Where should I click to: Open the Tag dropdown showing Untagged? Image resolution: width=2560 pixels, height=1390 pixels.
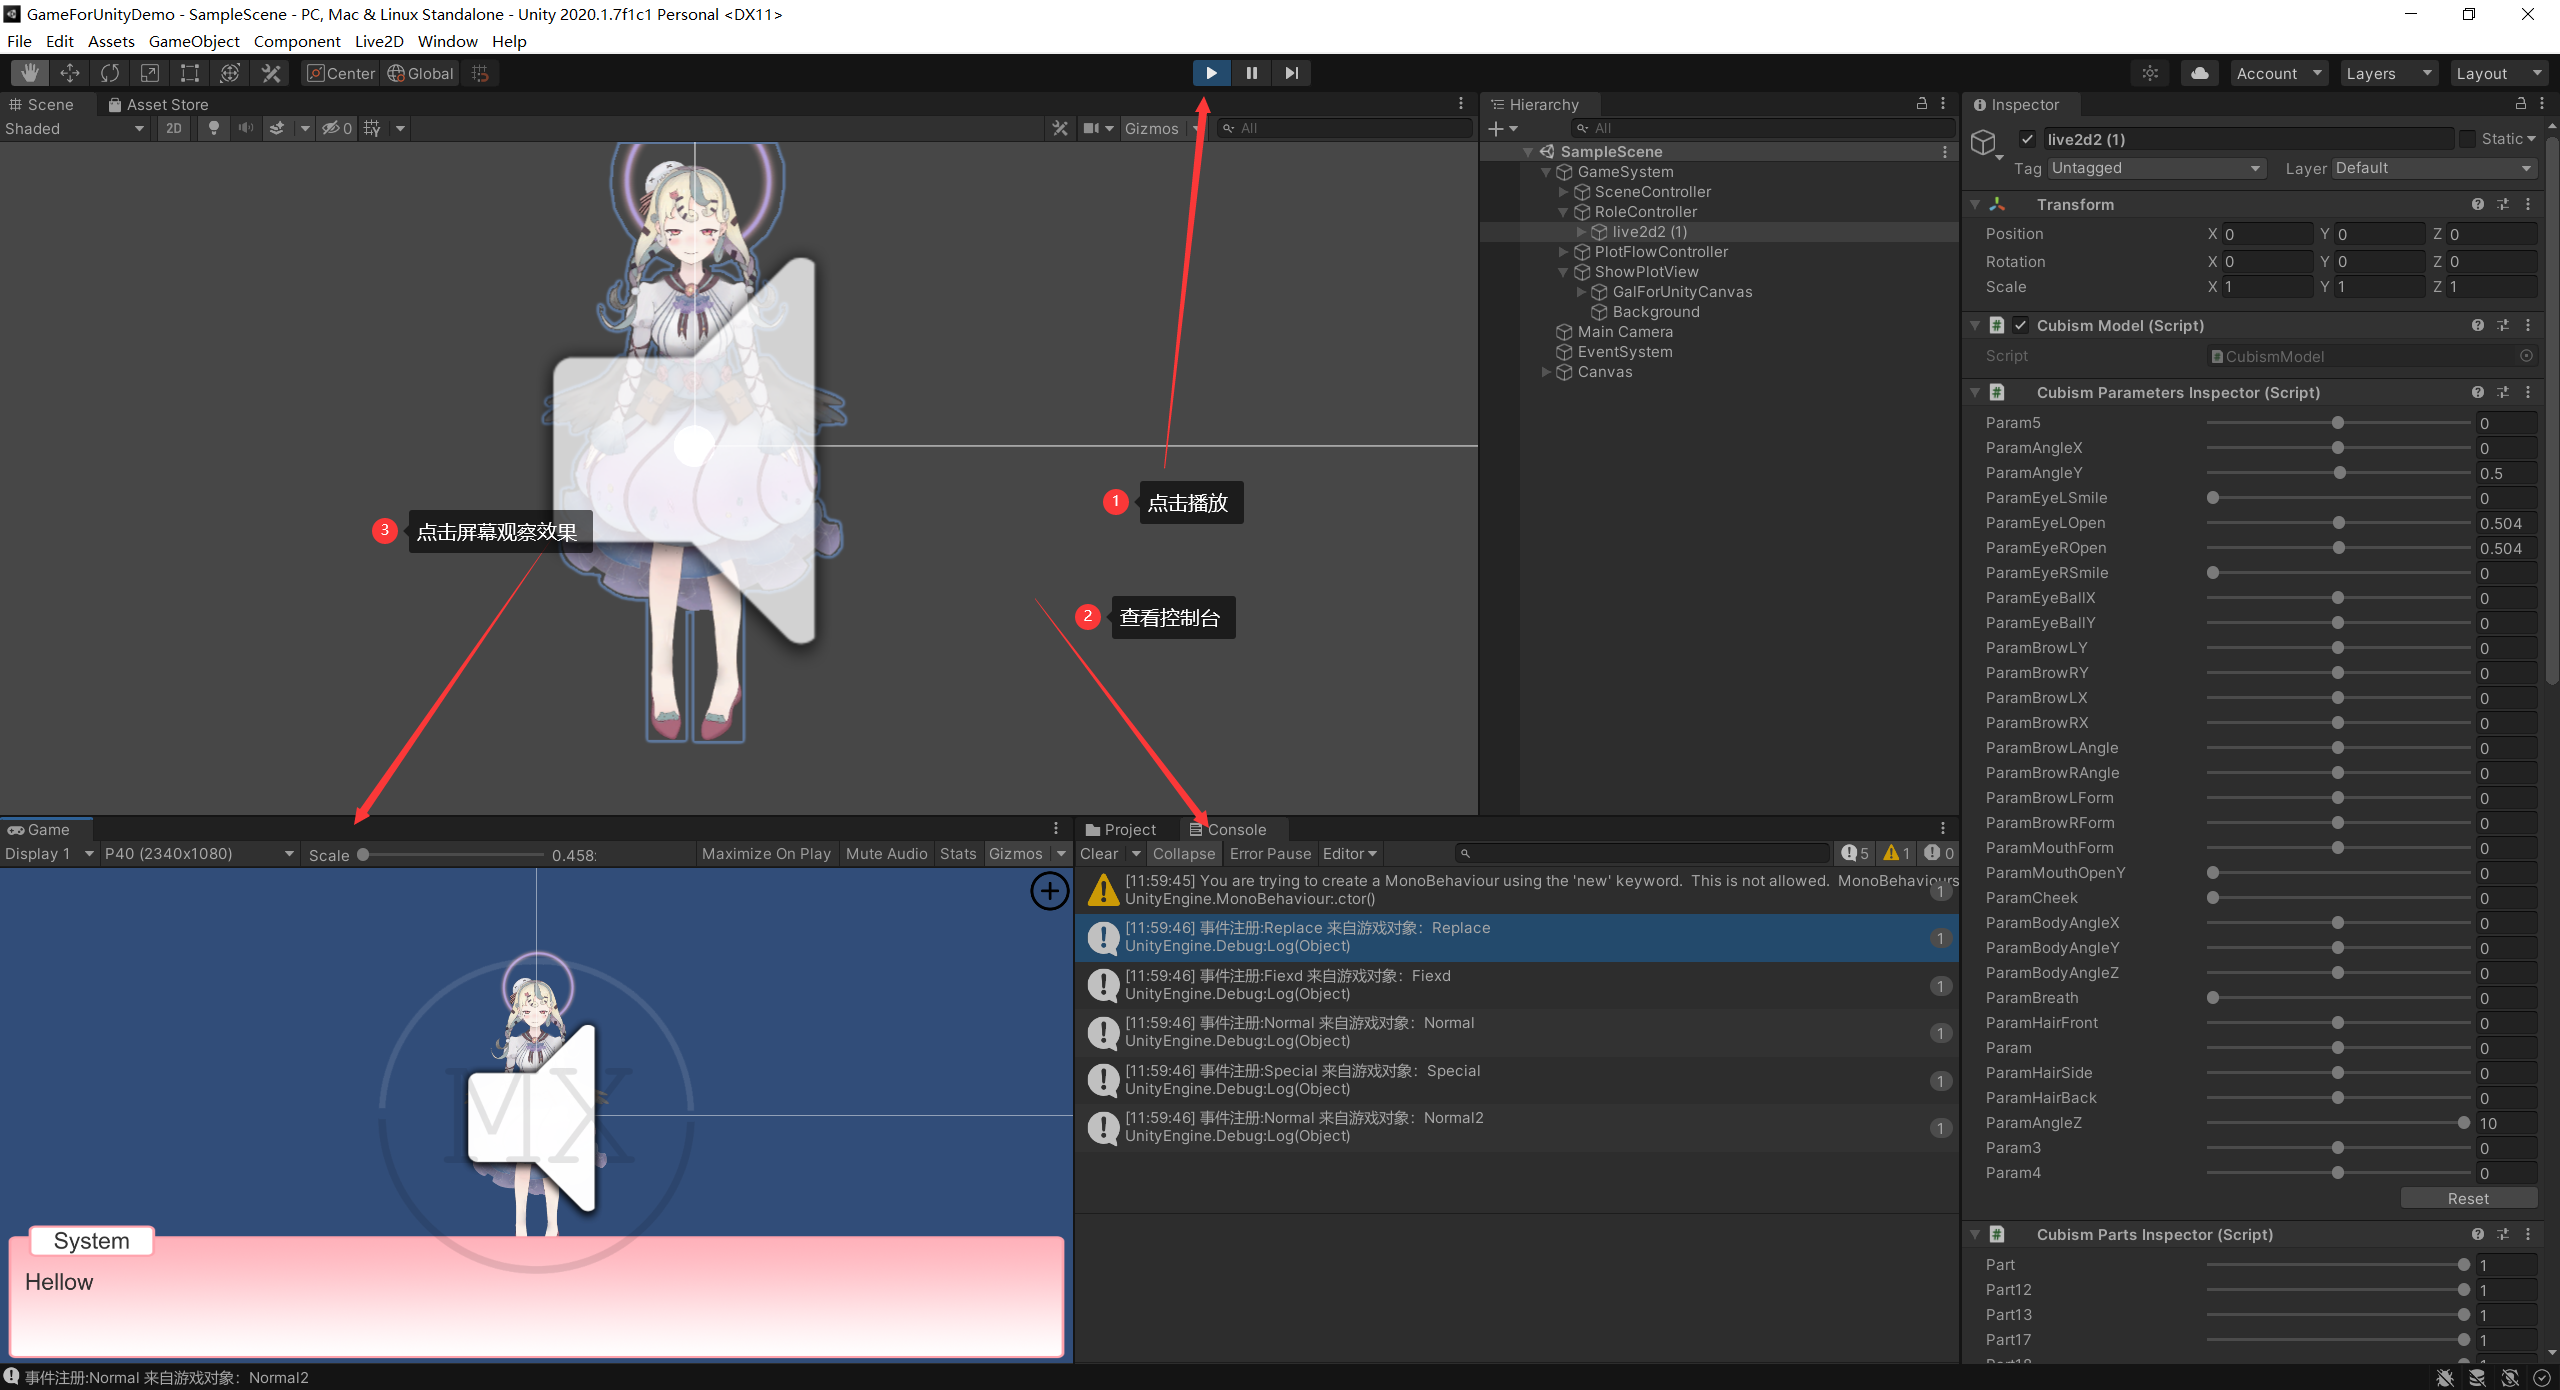[x=2155, y=168]
